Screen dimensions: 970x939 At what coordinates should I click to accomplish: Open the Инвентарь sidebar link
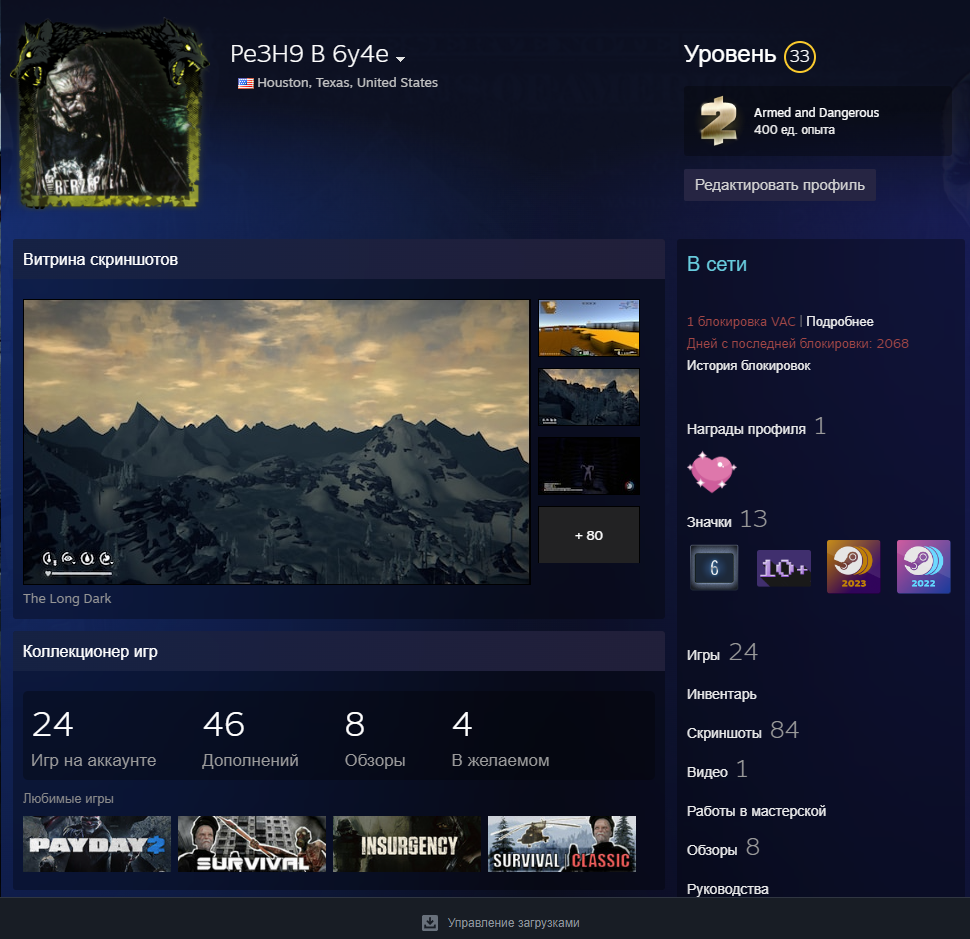(x=721, y=694)
